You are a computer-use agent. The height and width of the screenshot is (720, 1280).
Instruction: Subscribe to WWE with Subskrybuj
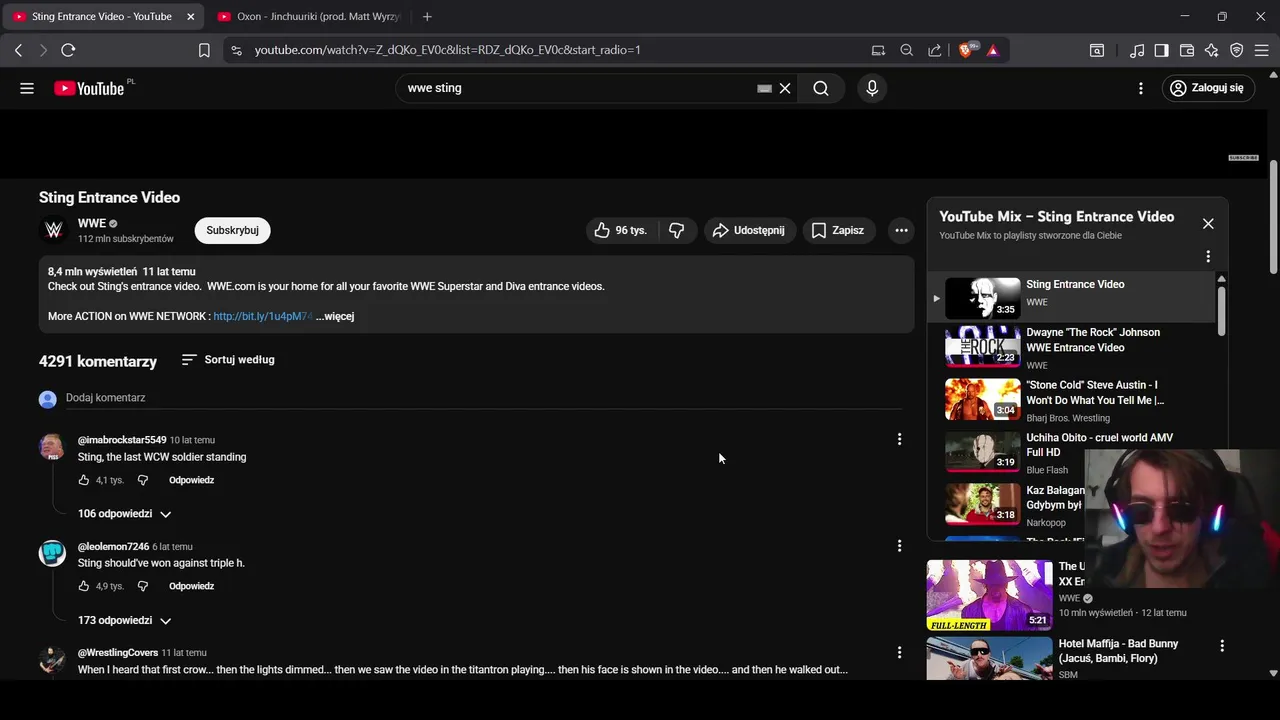coord(233,230)
